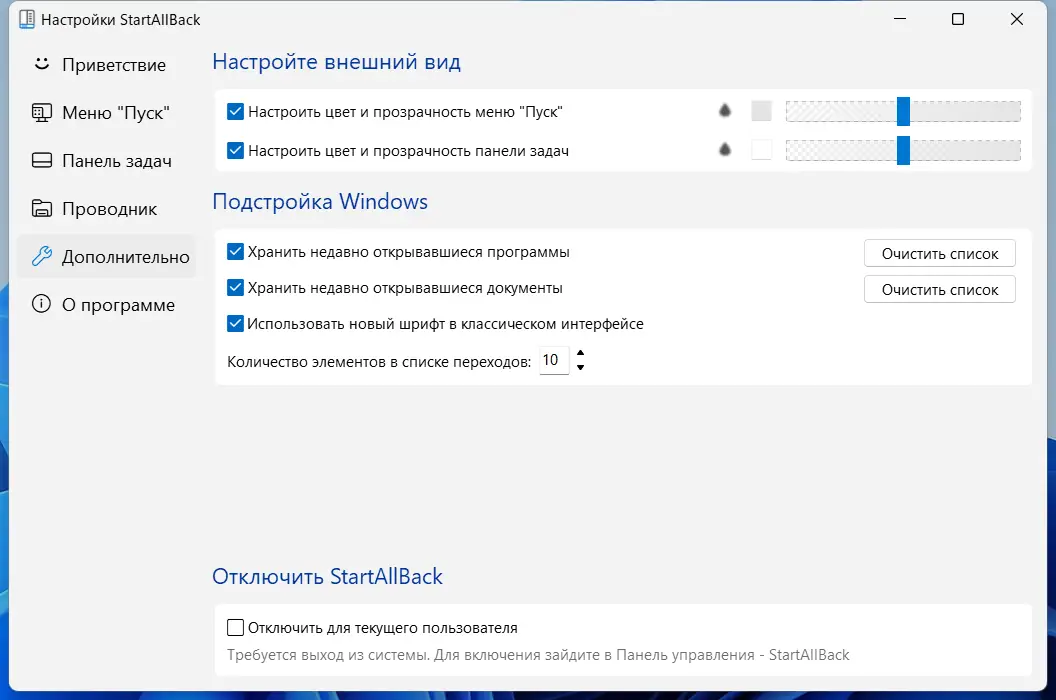Click the up arrow to increase jump list items
This screenshot has height=700, width=1056.
click(580, 355)
